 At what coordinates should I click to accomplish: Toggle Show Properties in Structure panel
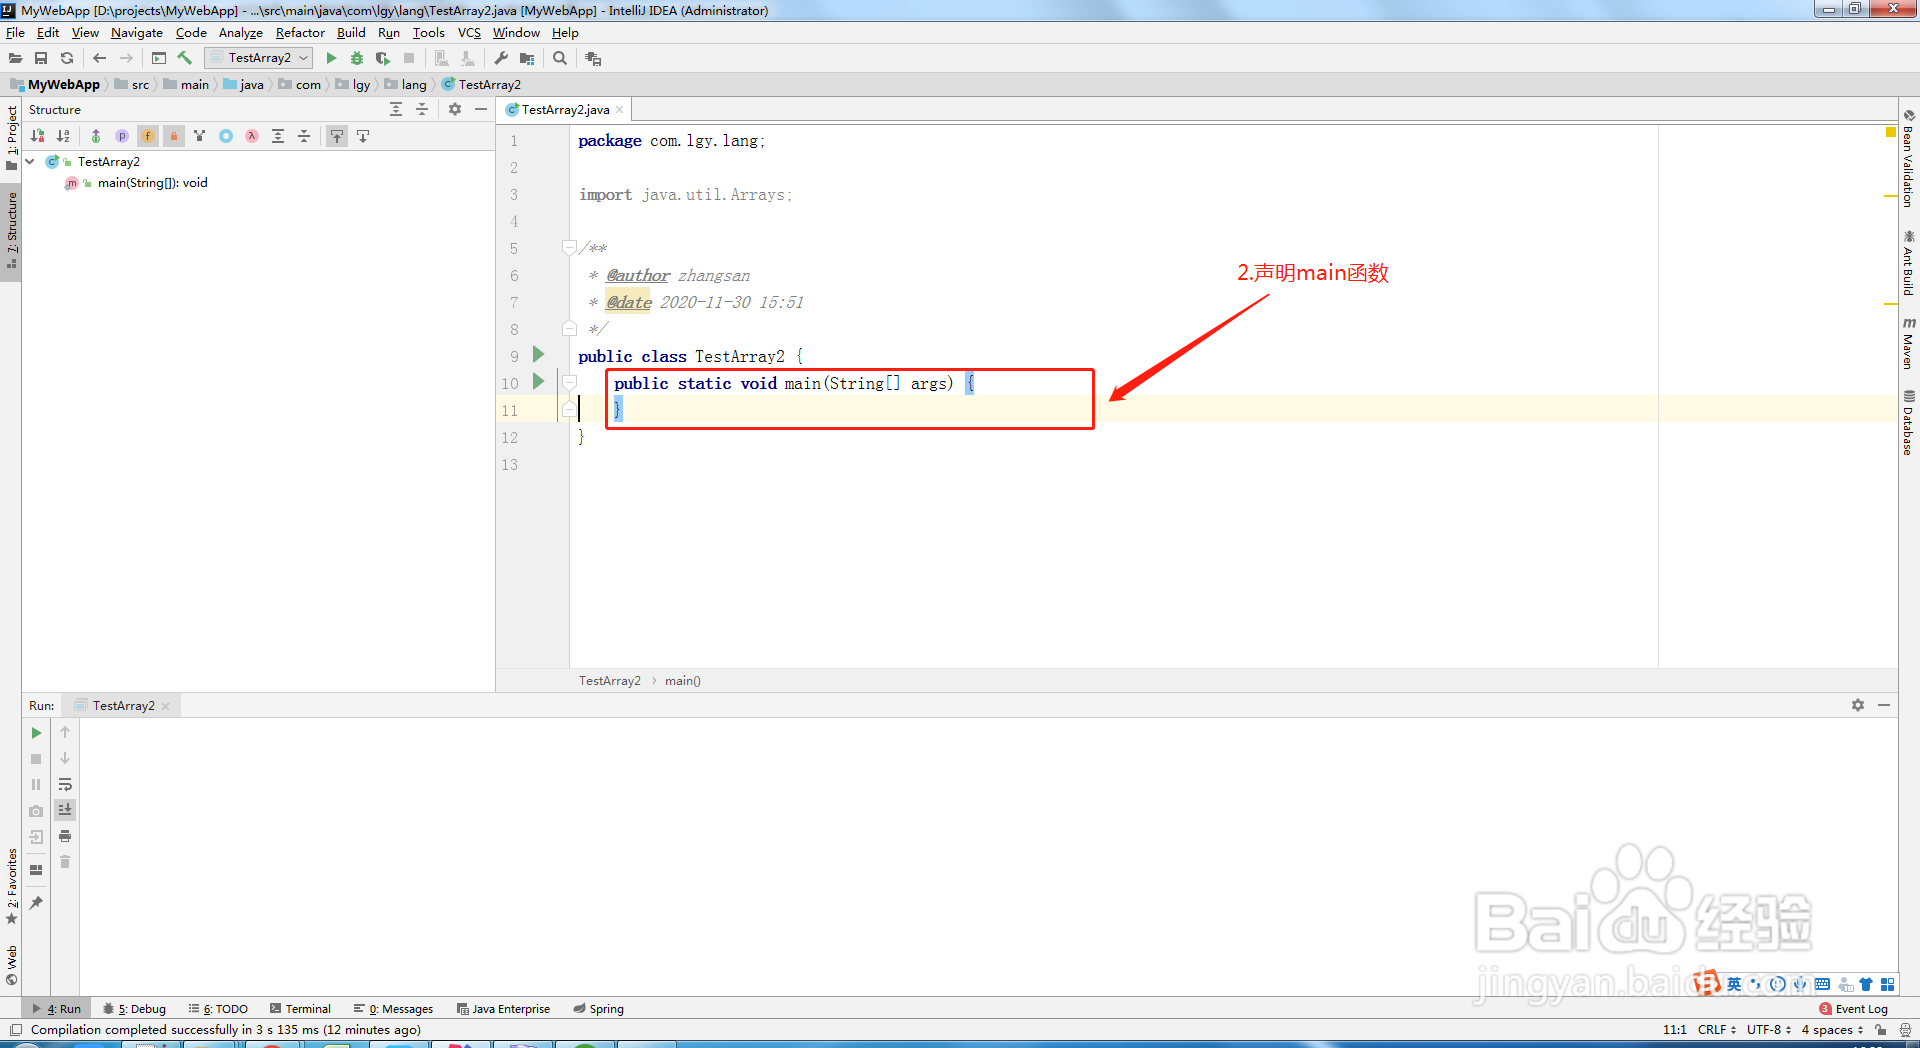pyautogui.click(x=122, y=136)
